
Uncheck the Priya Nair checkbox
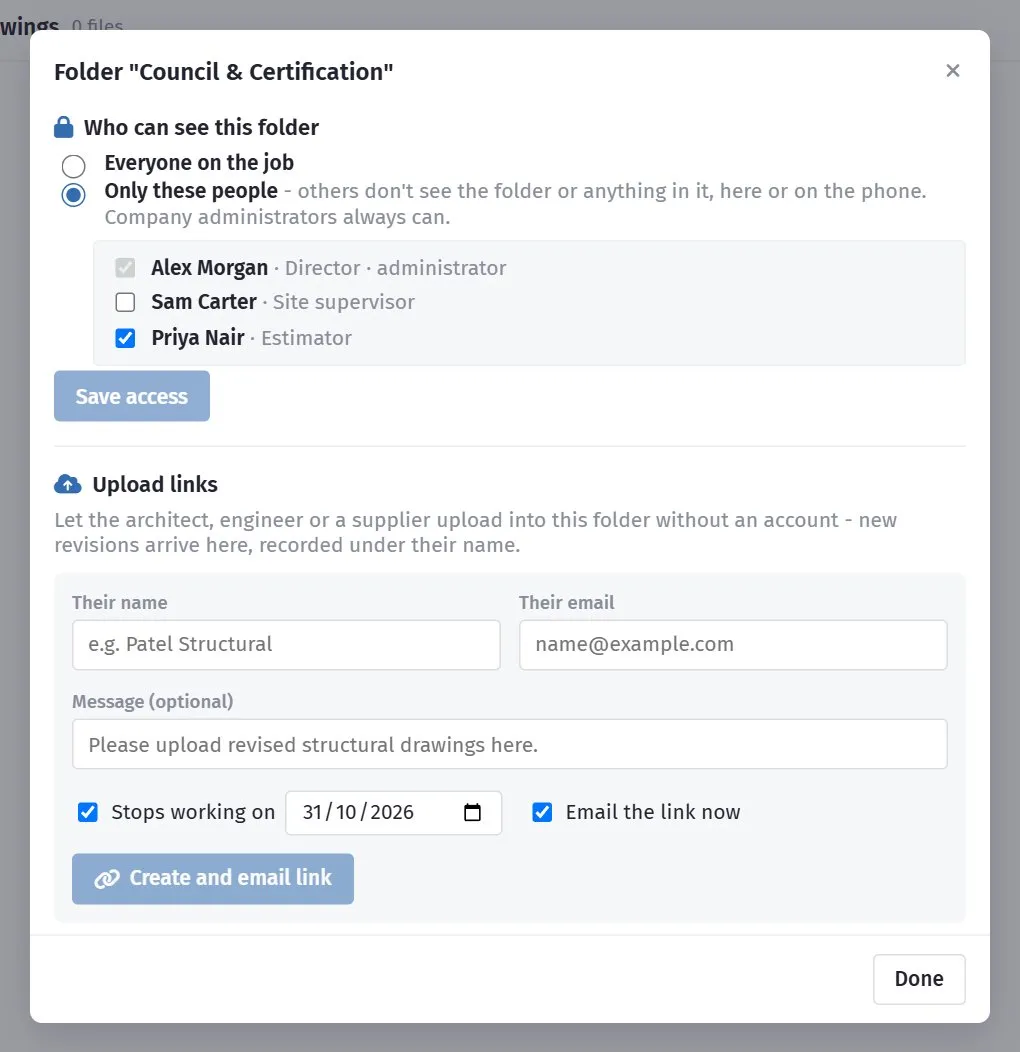125,337
